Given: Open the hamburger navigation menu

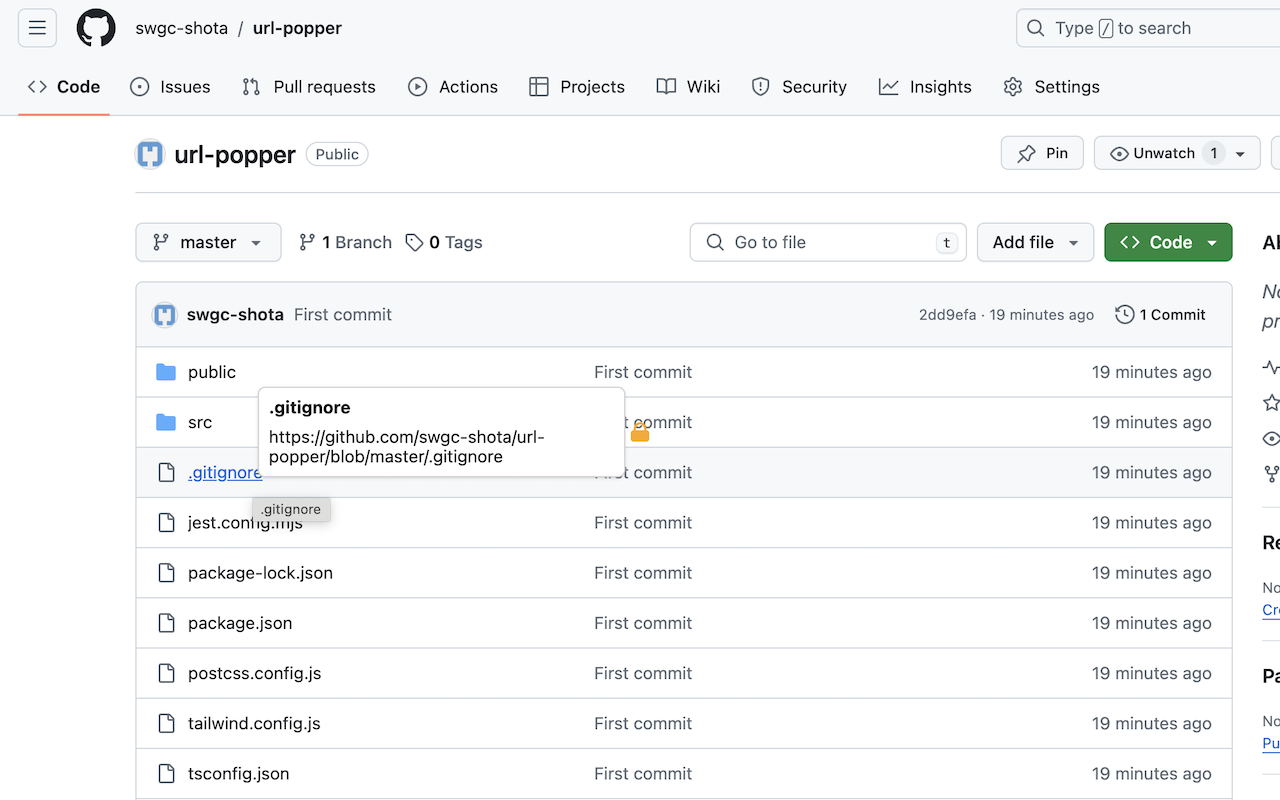Looking at the screenshot, I should point(37,28).
